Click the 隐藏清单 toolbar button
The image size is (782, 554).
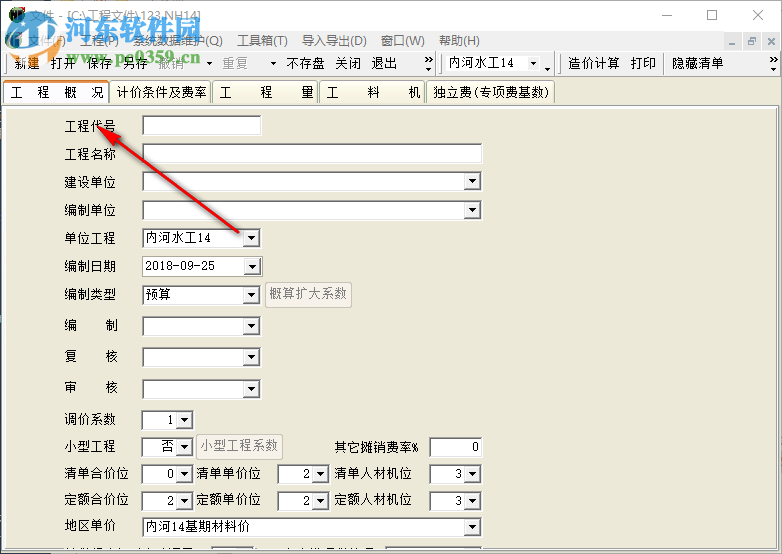pos(697,63)
